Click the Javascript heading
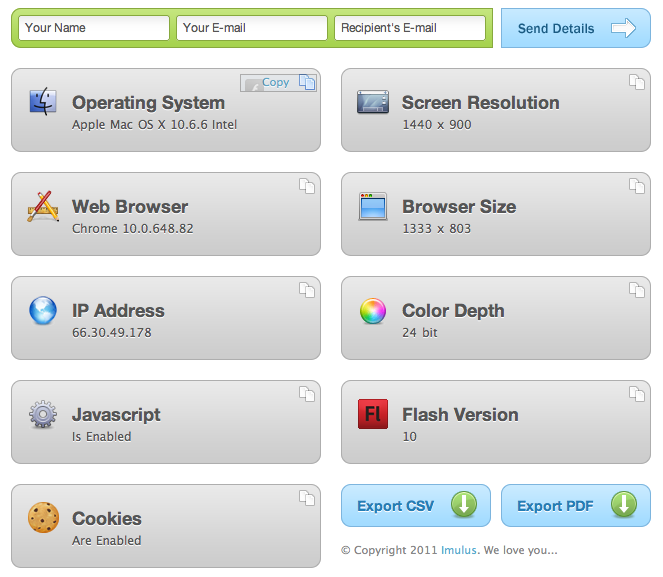This screenshot has height=577, width=663. pyautogui.click(x=116, y=415)
